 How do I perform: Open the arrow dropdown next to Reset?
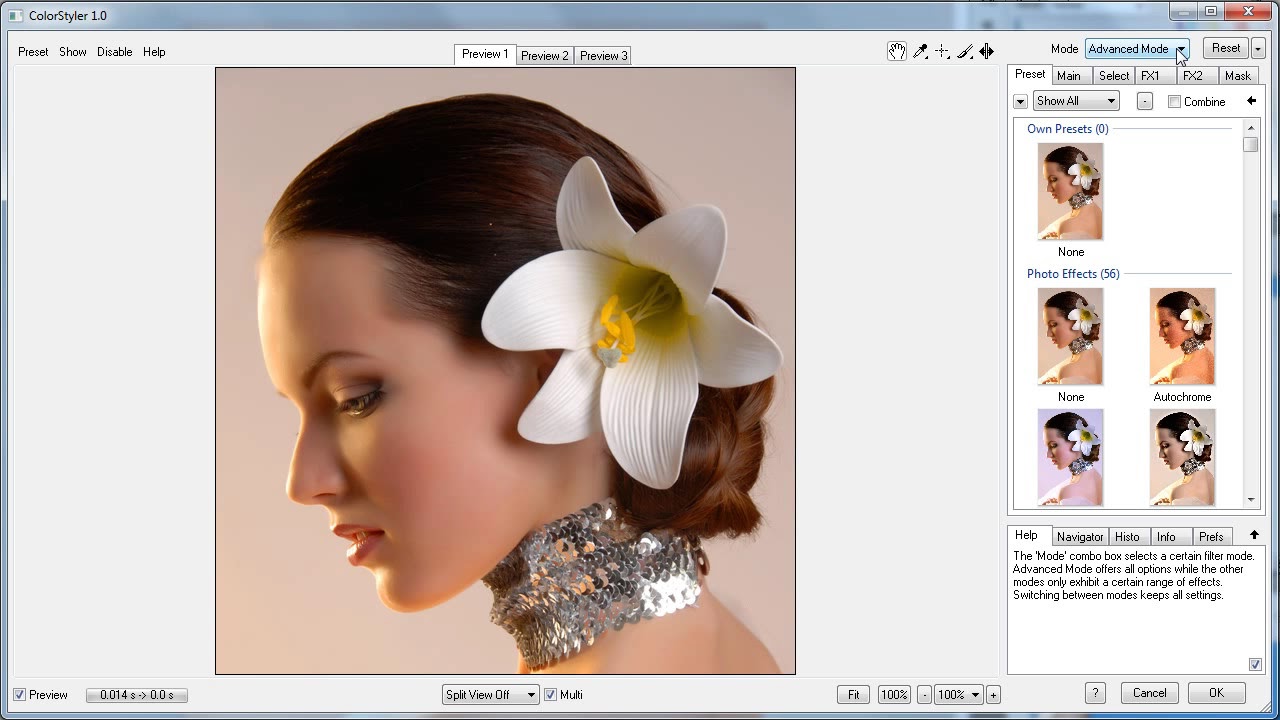pyautogui.click(x=1258, y=49)
